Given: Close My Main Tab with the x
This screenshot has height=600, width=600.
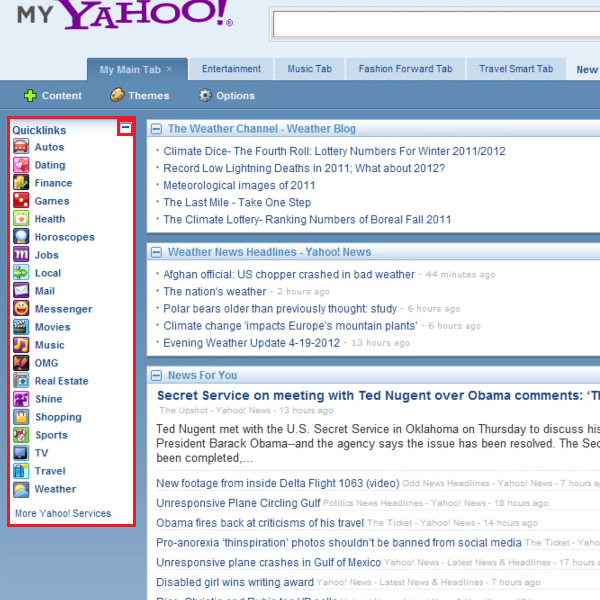Looking at the screenshot, I should point(169,69).
